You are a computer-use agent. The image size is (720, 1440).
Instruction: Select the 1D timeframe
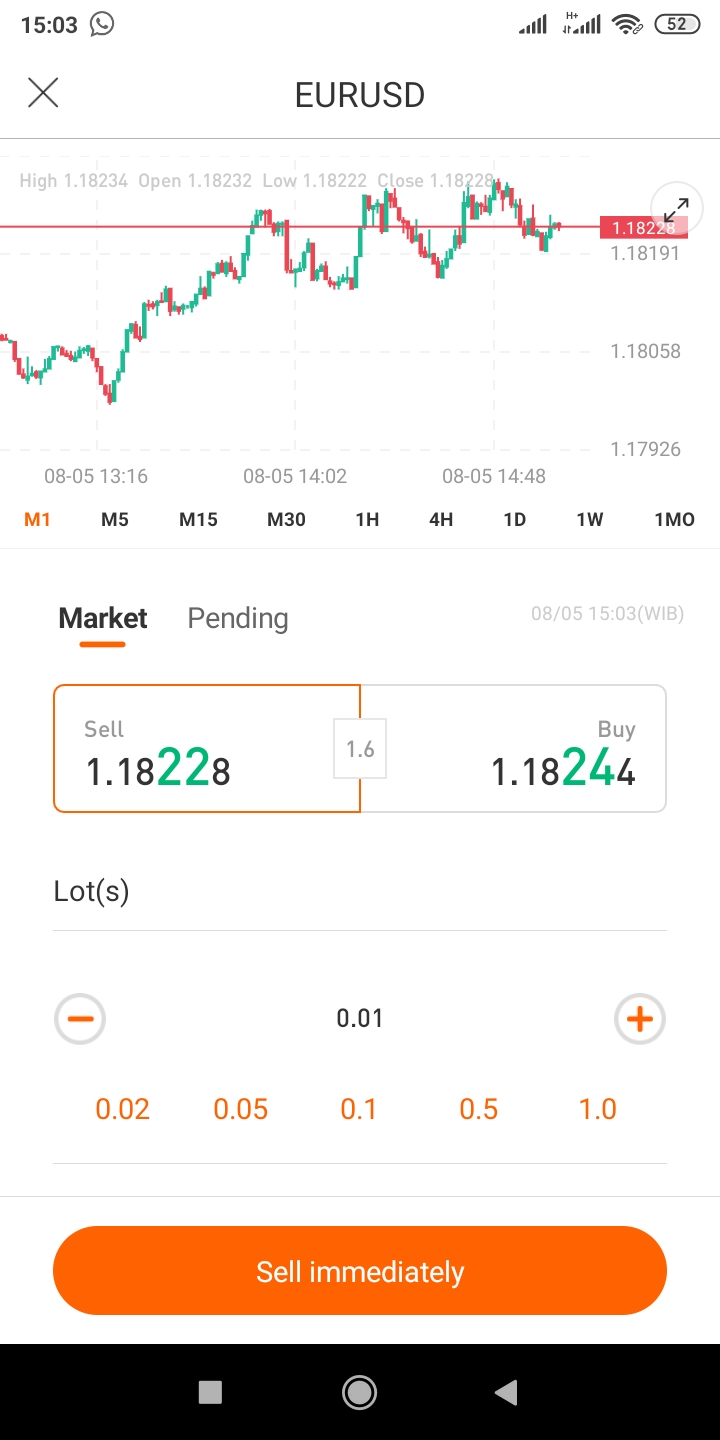[x=514, y=519]
